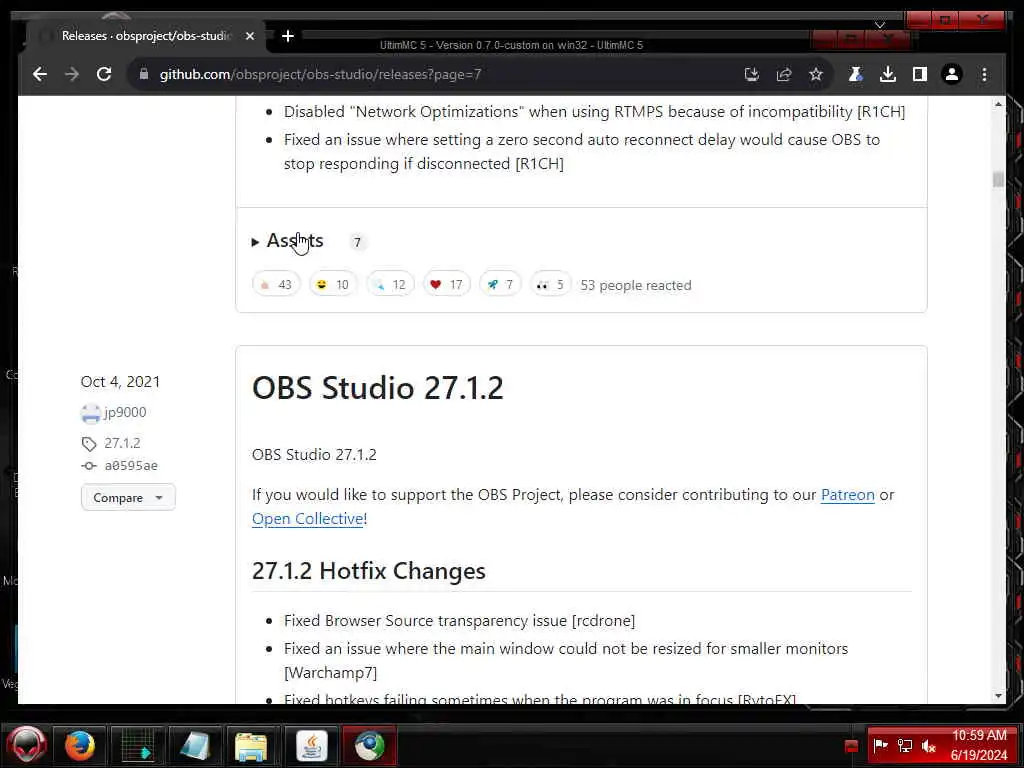The width and height of the screenshot is (1024, 768).
Task: Open the network tray icon
Action: coord(905,745)
